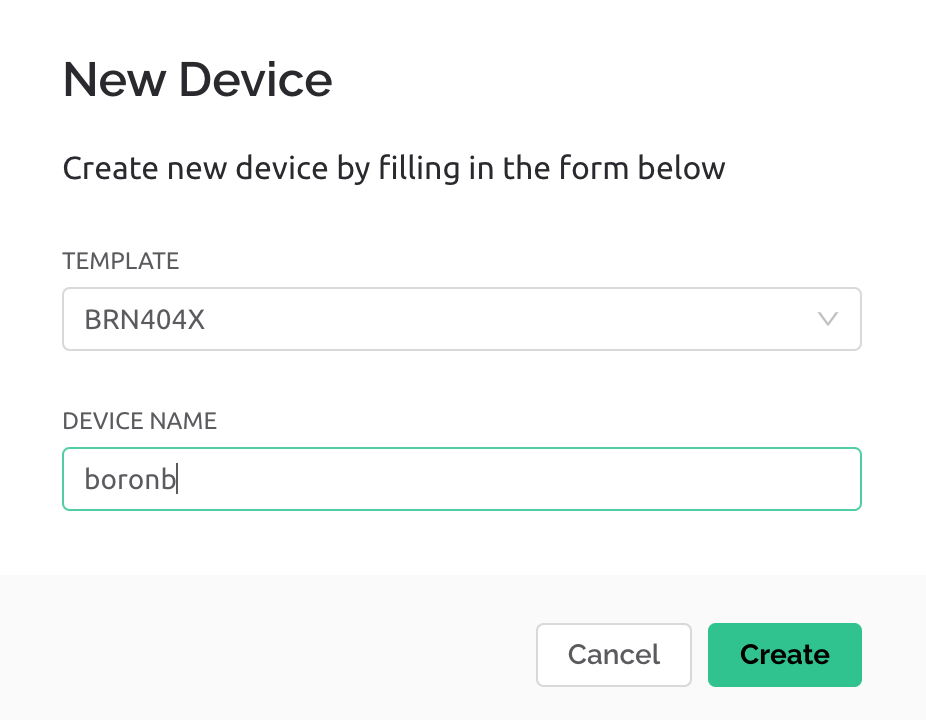926x720 pixels.
Task: Select the BRN404X template text
Action: point(145,320)
